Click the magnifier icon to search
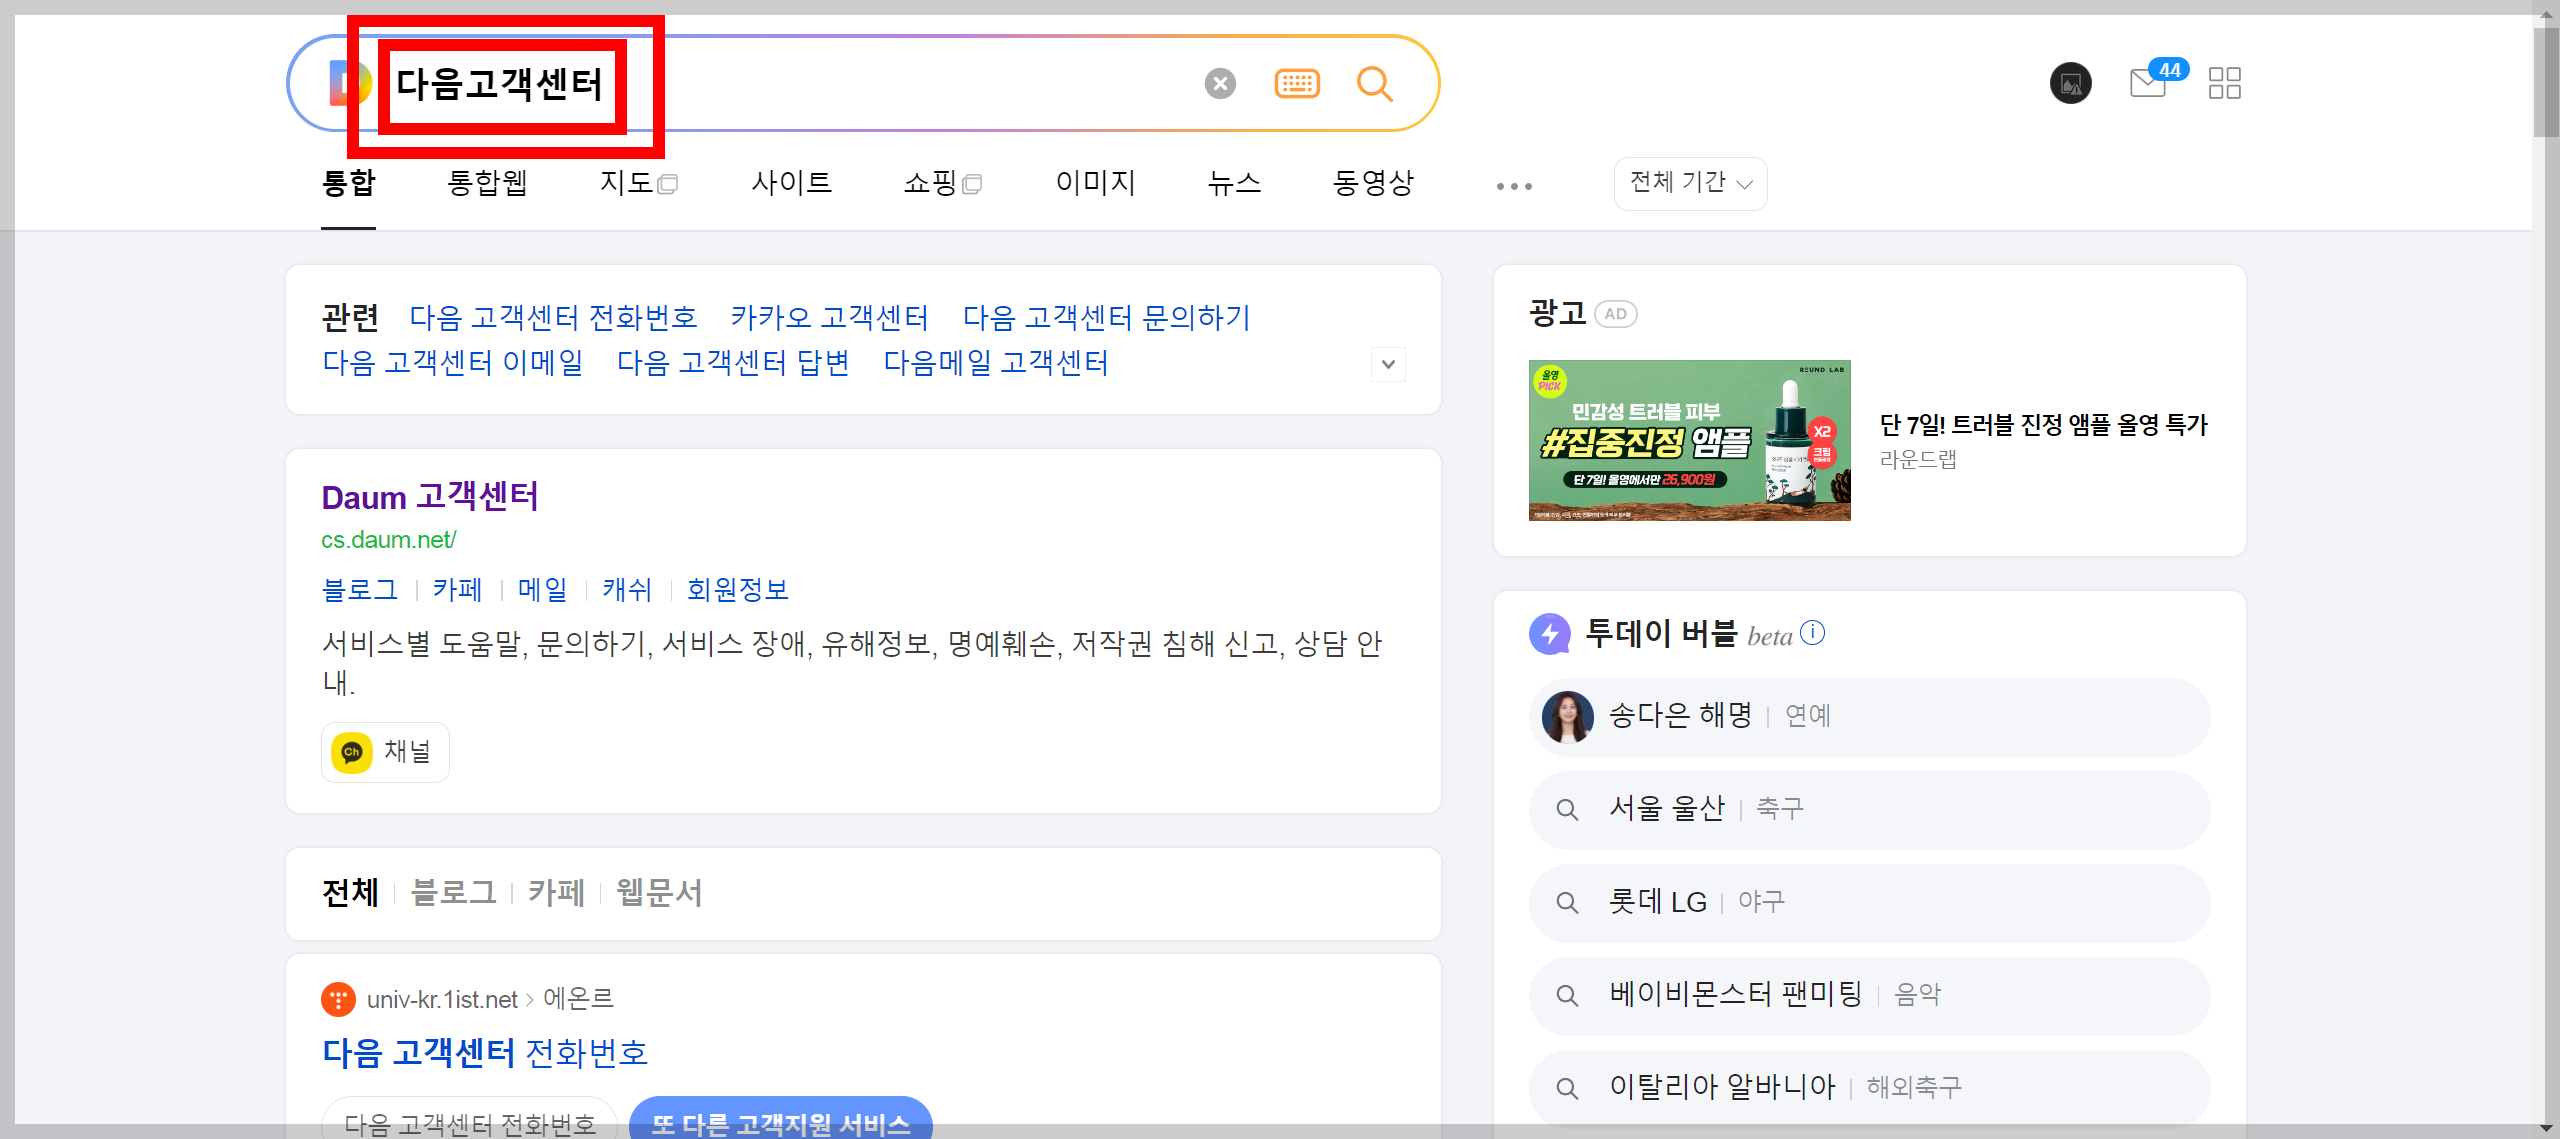Image resolution: width=2560 pixels, height=1139 pixels. click(1375, 84)
